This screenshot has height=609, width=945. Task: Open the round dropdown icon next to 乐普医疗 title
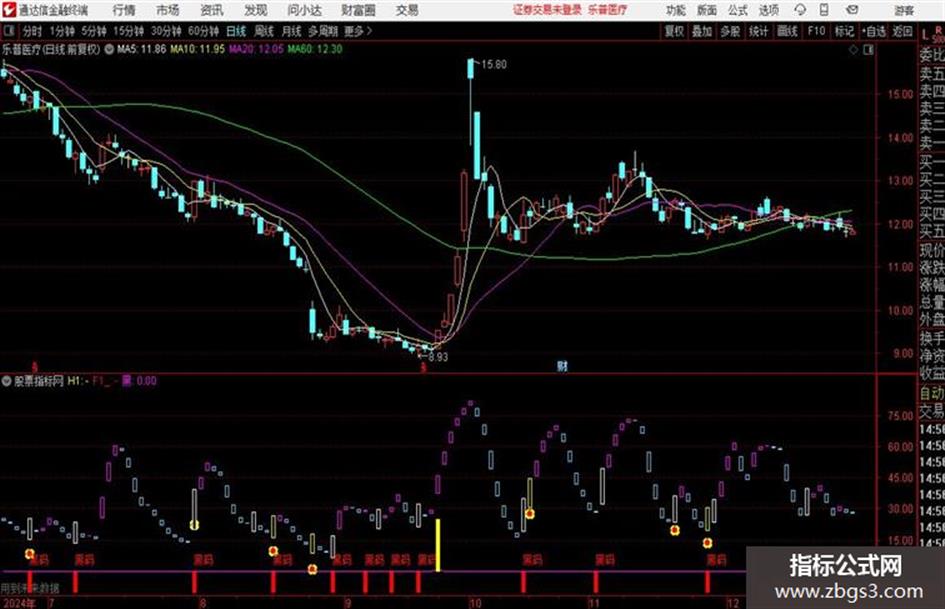[x=109, y=49]
